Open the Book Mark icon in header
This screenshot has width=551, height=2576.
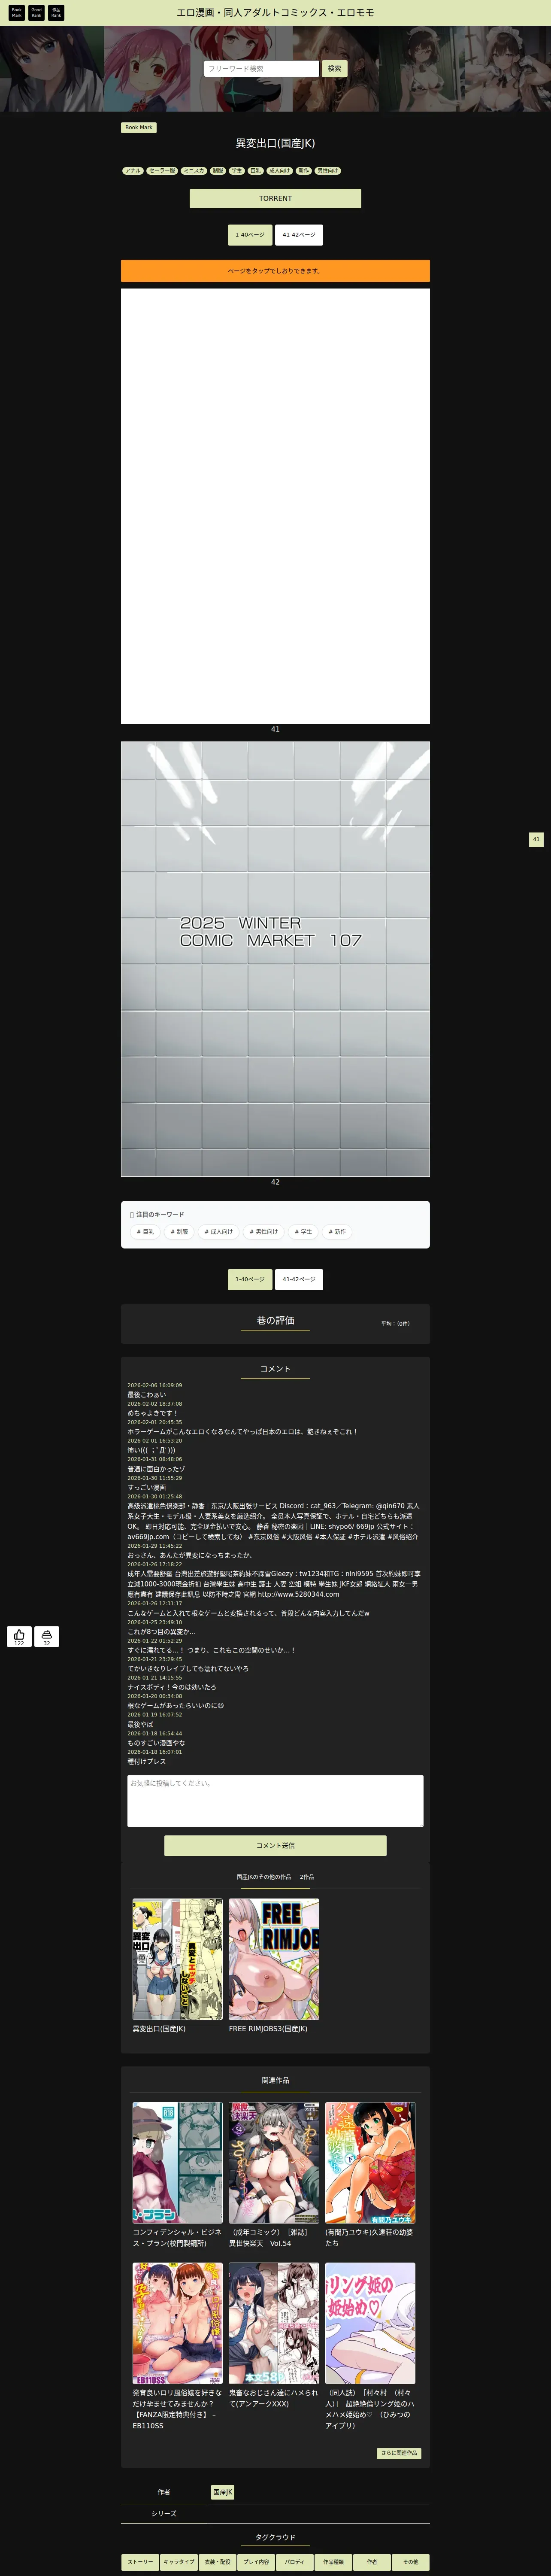click(16, 12)
